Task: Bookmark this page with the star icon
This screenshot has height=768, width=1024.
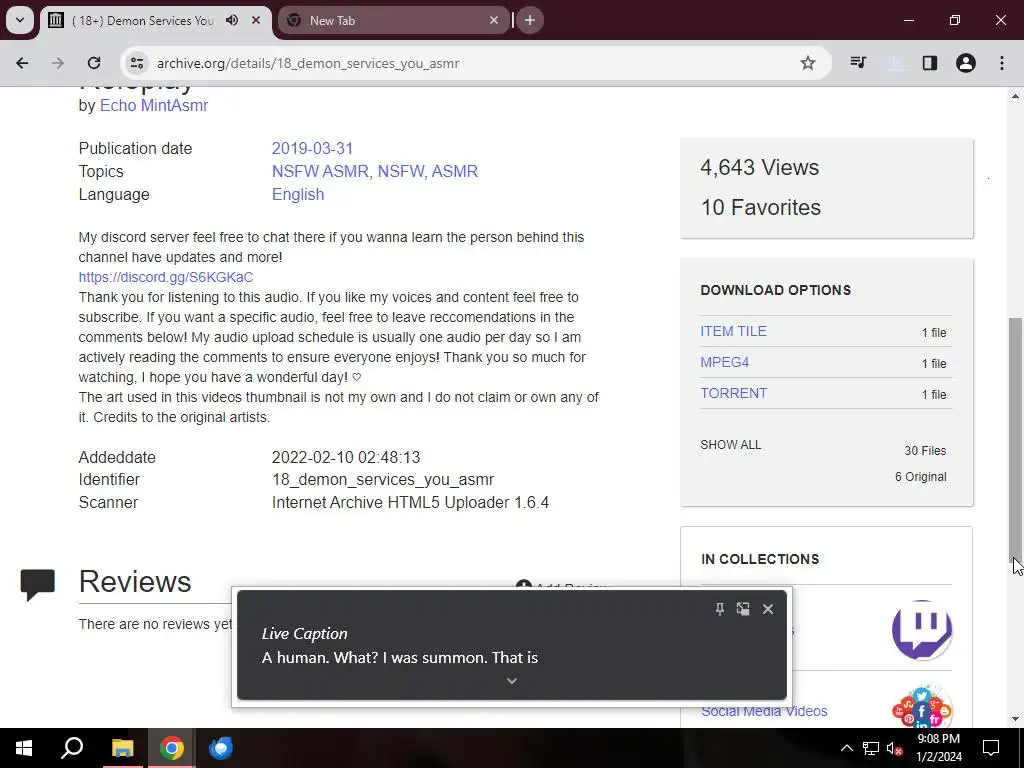Action: click(808, 63)
